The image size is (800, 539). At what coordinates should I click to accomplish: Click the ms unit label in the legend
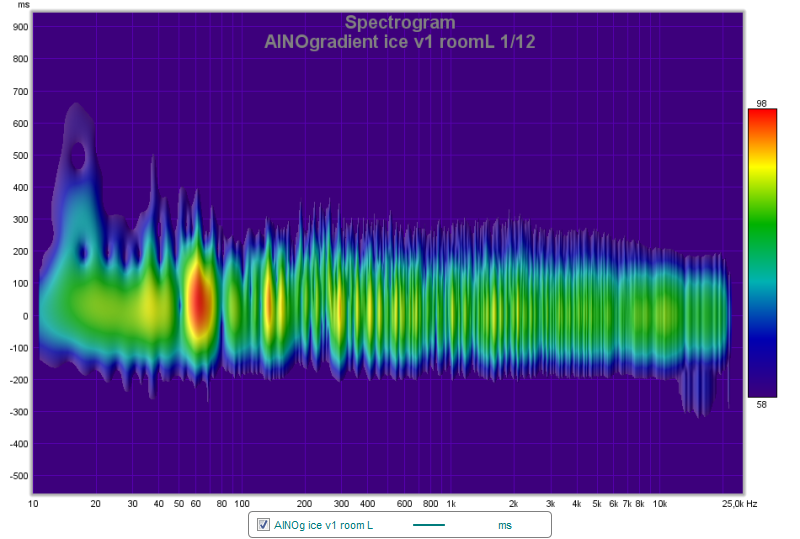[505, 525]
